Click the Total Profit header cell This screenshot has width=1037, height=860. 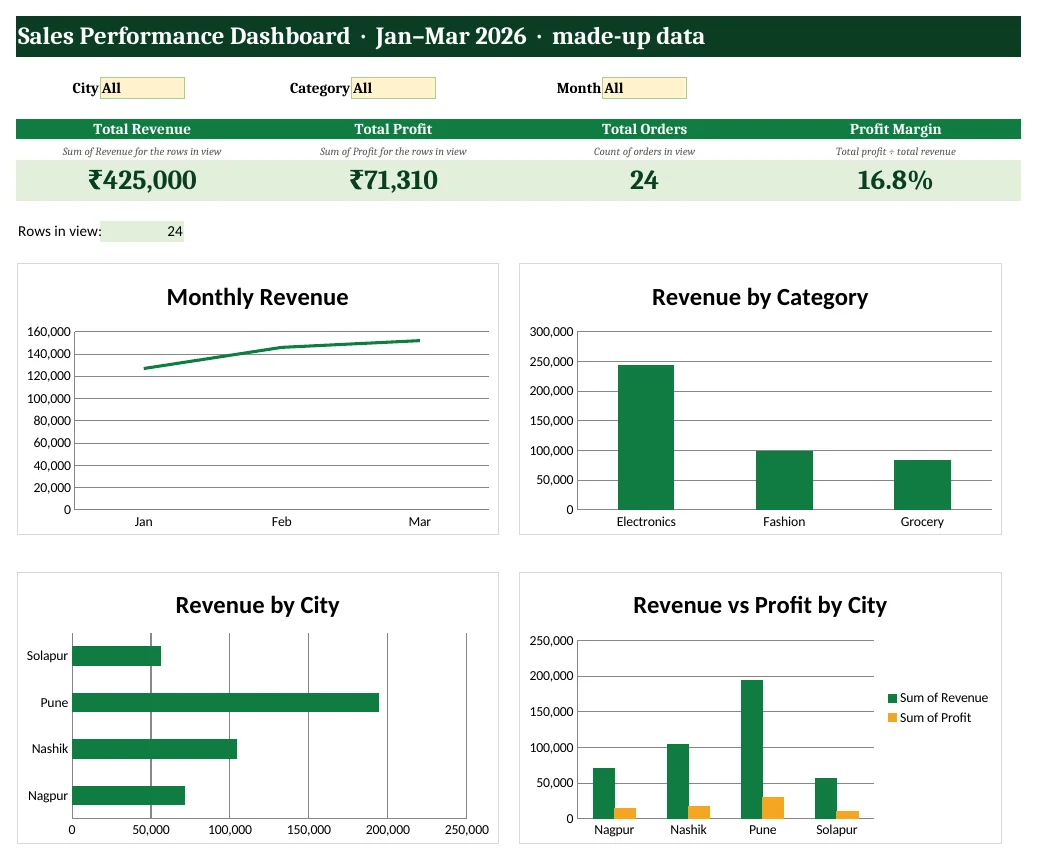click(393, 129)
